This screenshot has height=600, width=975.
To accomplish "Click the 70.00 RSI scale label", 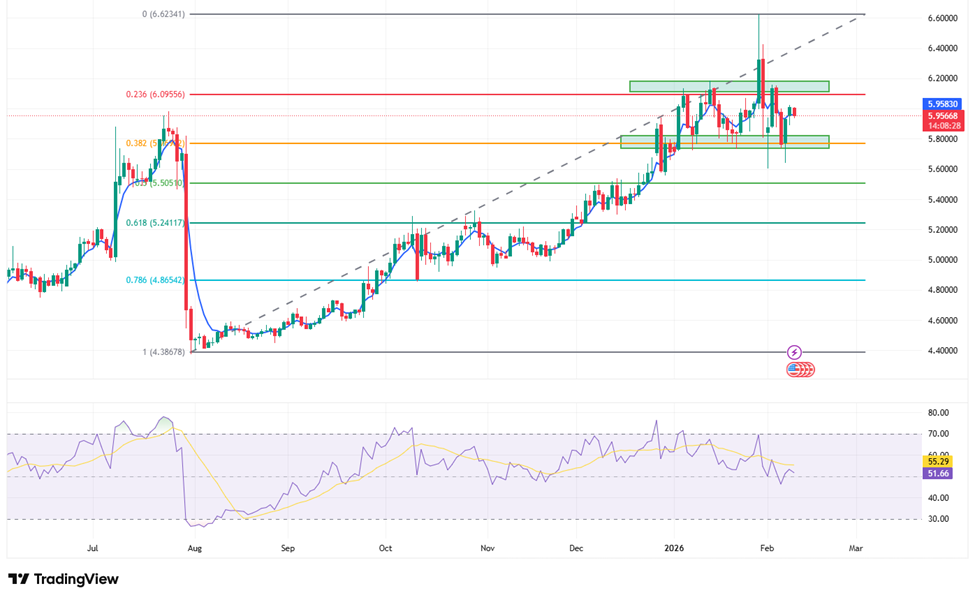I will pos(938,434).
